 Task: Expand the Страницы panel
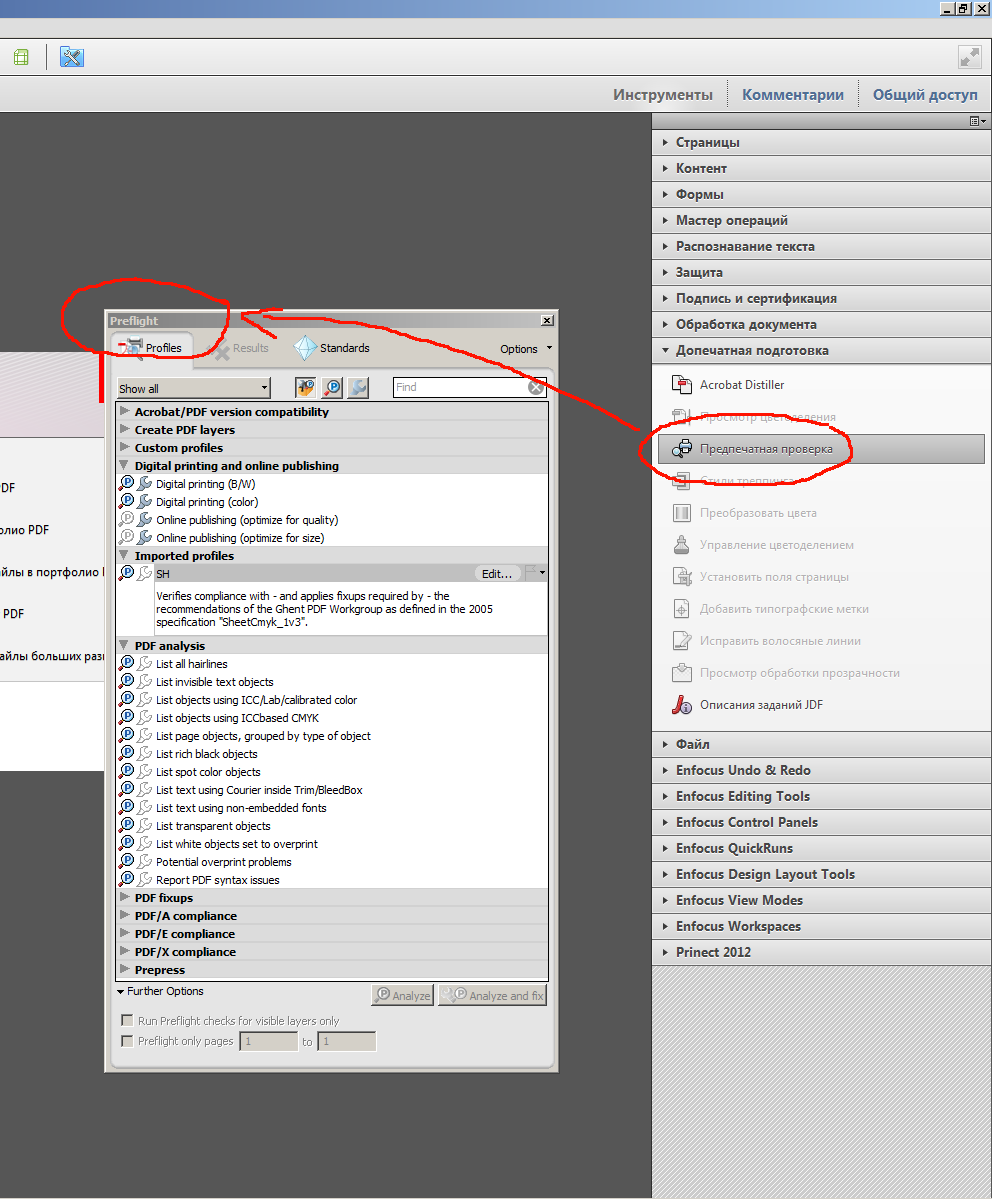point(821,143)
